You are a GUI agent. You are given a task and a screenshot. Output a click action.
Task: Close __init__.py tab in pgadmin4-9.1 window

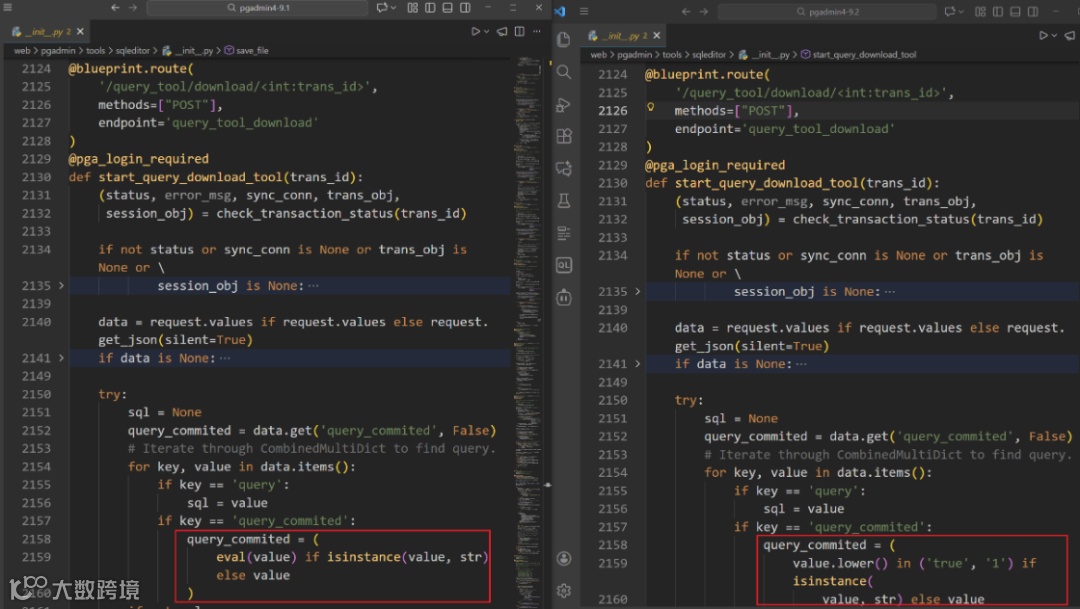point(81,32)
